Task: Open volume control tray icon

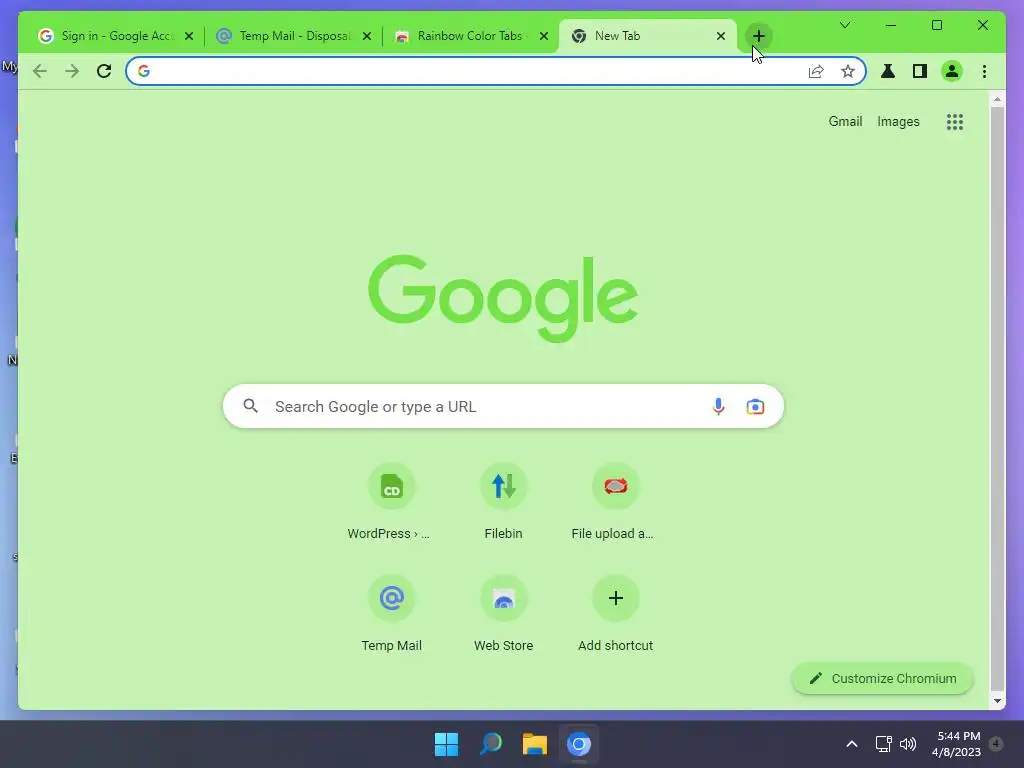Action: coord(908,744)
